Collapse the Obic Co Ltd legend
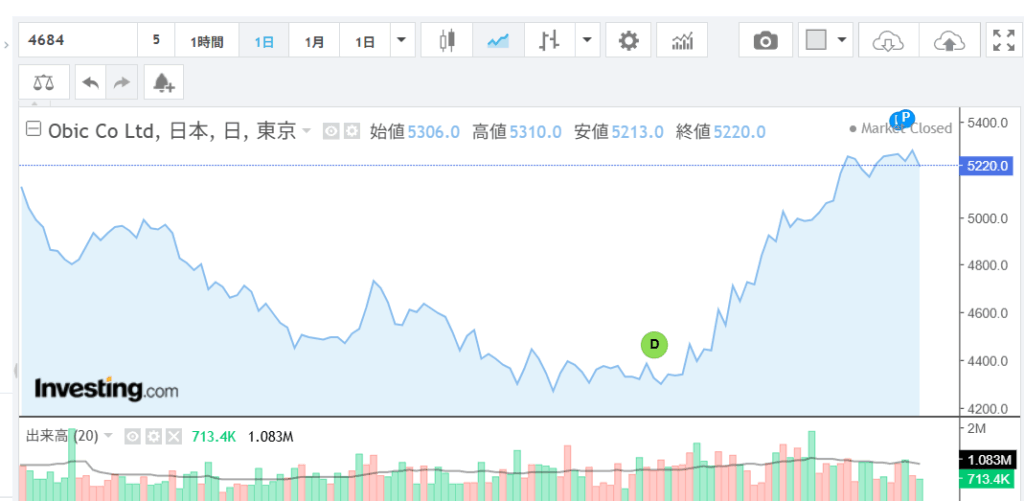The width and height of the screenshot is (1024, 501). 33,129
